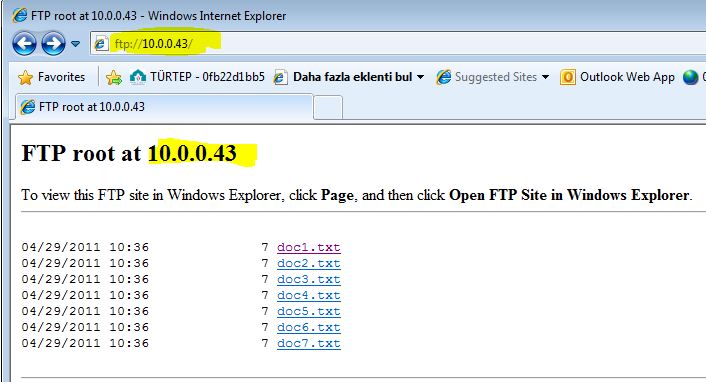Image resolution: width=706 pixels, height=382 pixels.
Task: Click the Open FTP Site in Windows Explorer text
Action: coord(569,195)
